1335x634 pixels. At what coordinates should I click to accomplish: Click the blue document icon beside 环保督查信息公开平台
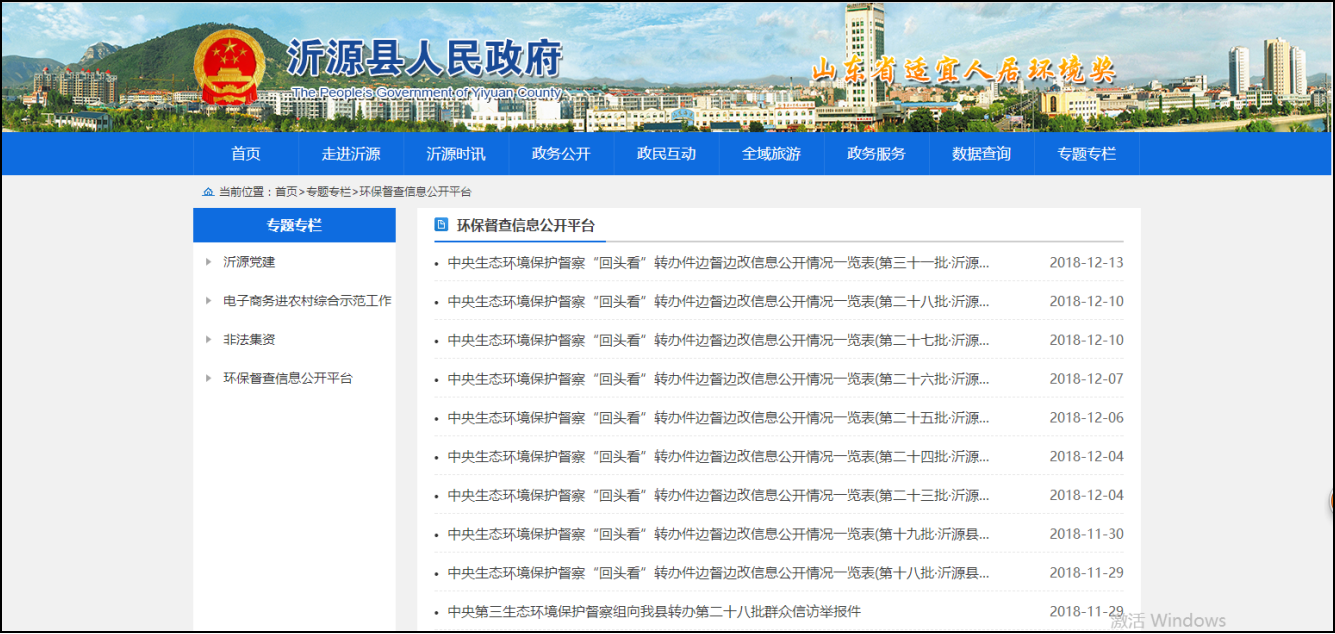point(441,225)
